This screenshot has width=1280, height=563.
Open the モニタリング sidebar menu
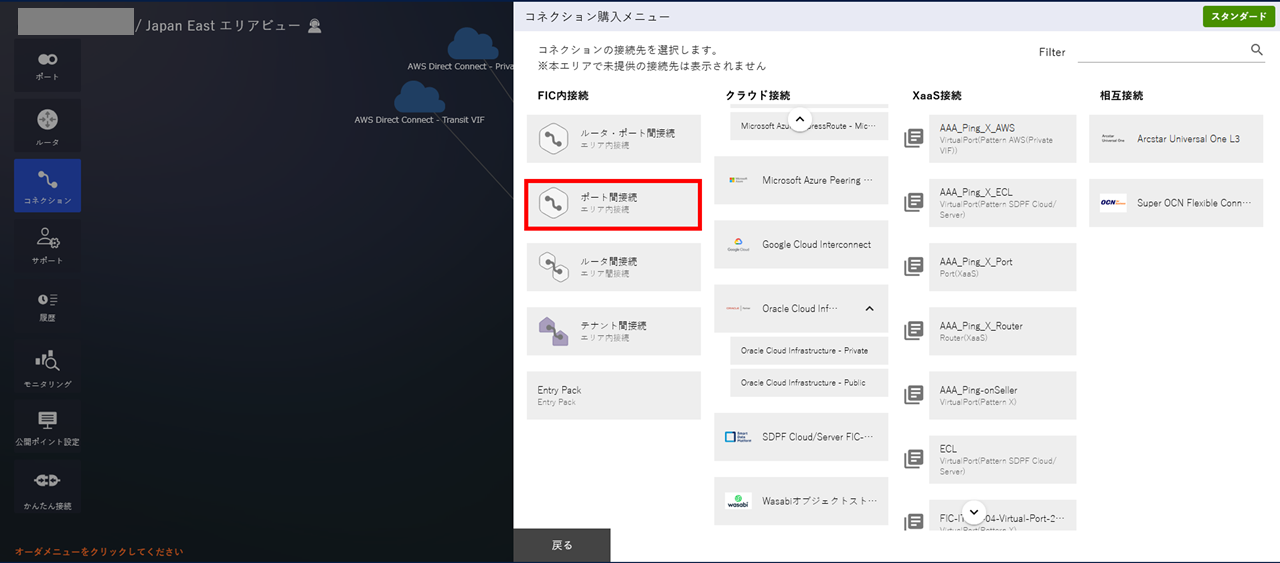tap(47, 368)
